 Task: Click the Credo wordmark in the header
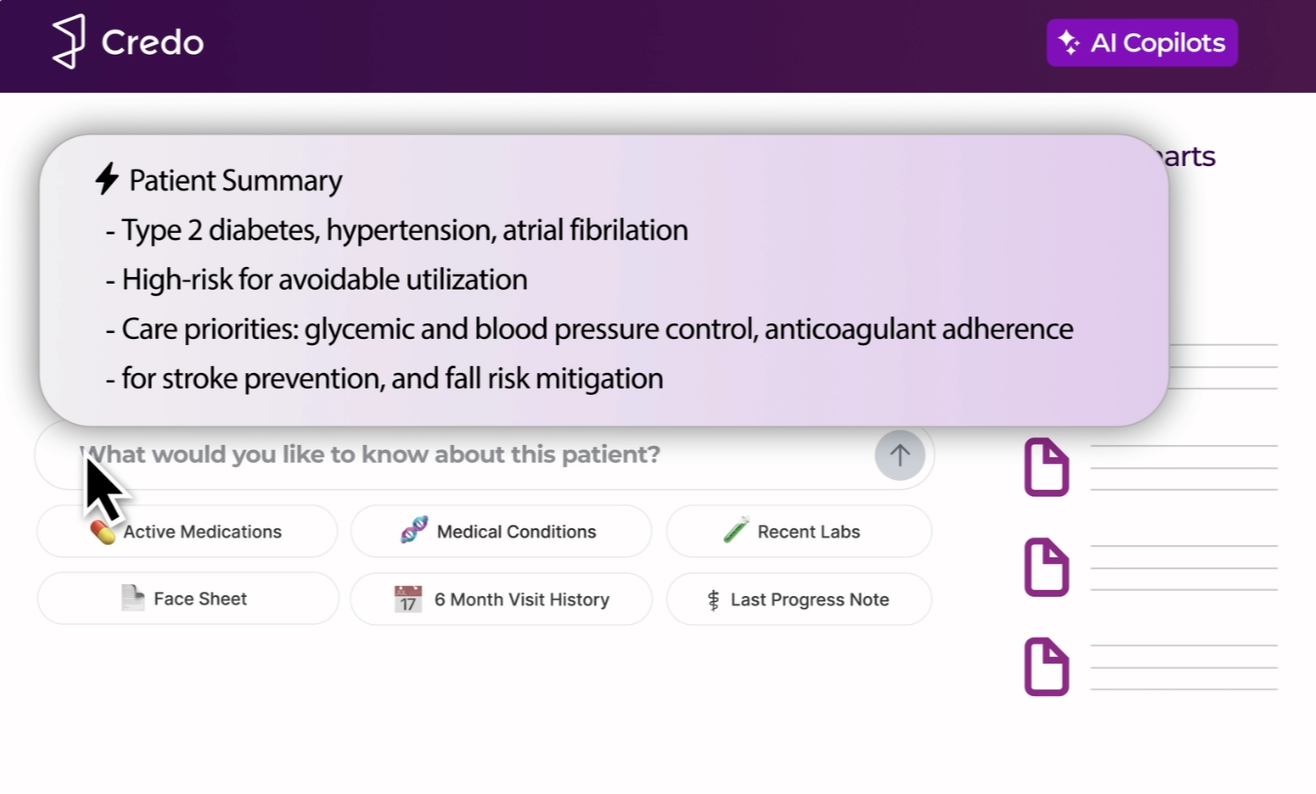[x=152, y=43]
